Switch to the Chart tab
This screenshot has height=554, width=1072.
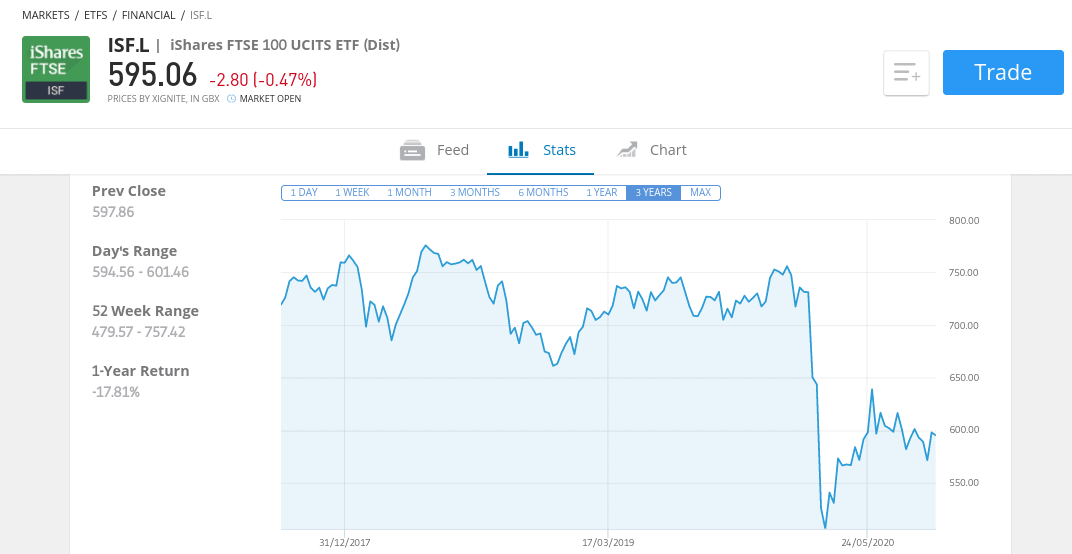[652, 150]
